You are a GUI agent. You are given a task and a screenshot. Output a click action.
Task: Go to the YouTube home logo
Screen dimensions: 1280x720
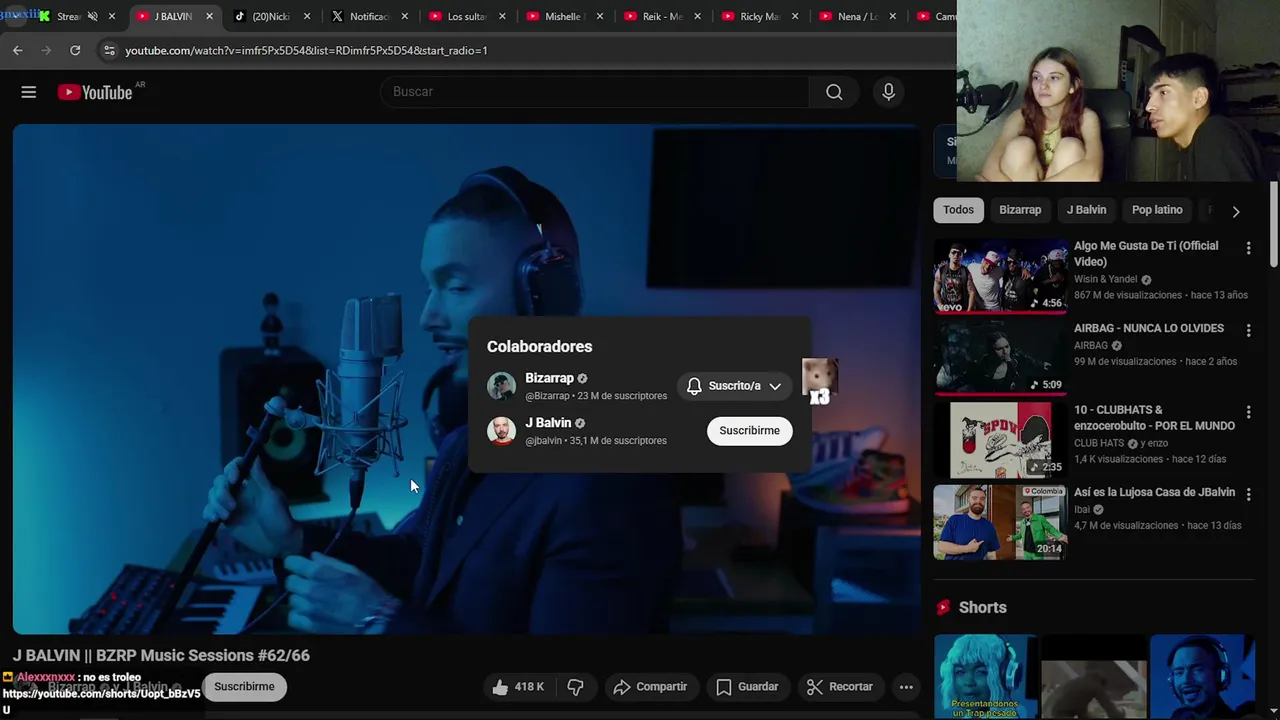(95, 92)
